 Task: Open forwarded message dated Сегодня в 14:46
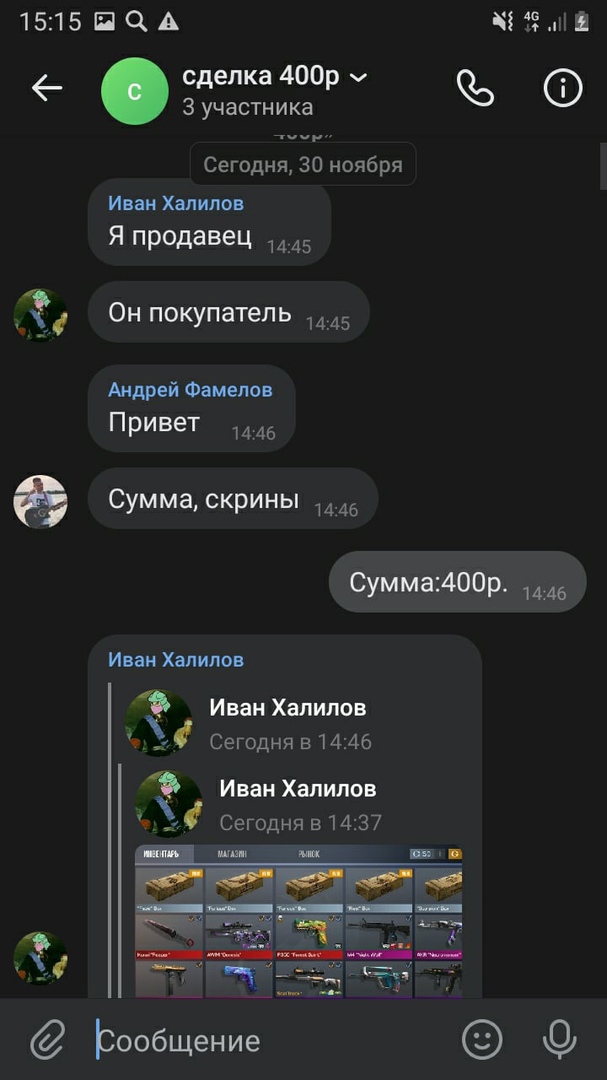pyautogui.click(x=290, y=741)
